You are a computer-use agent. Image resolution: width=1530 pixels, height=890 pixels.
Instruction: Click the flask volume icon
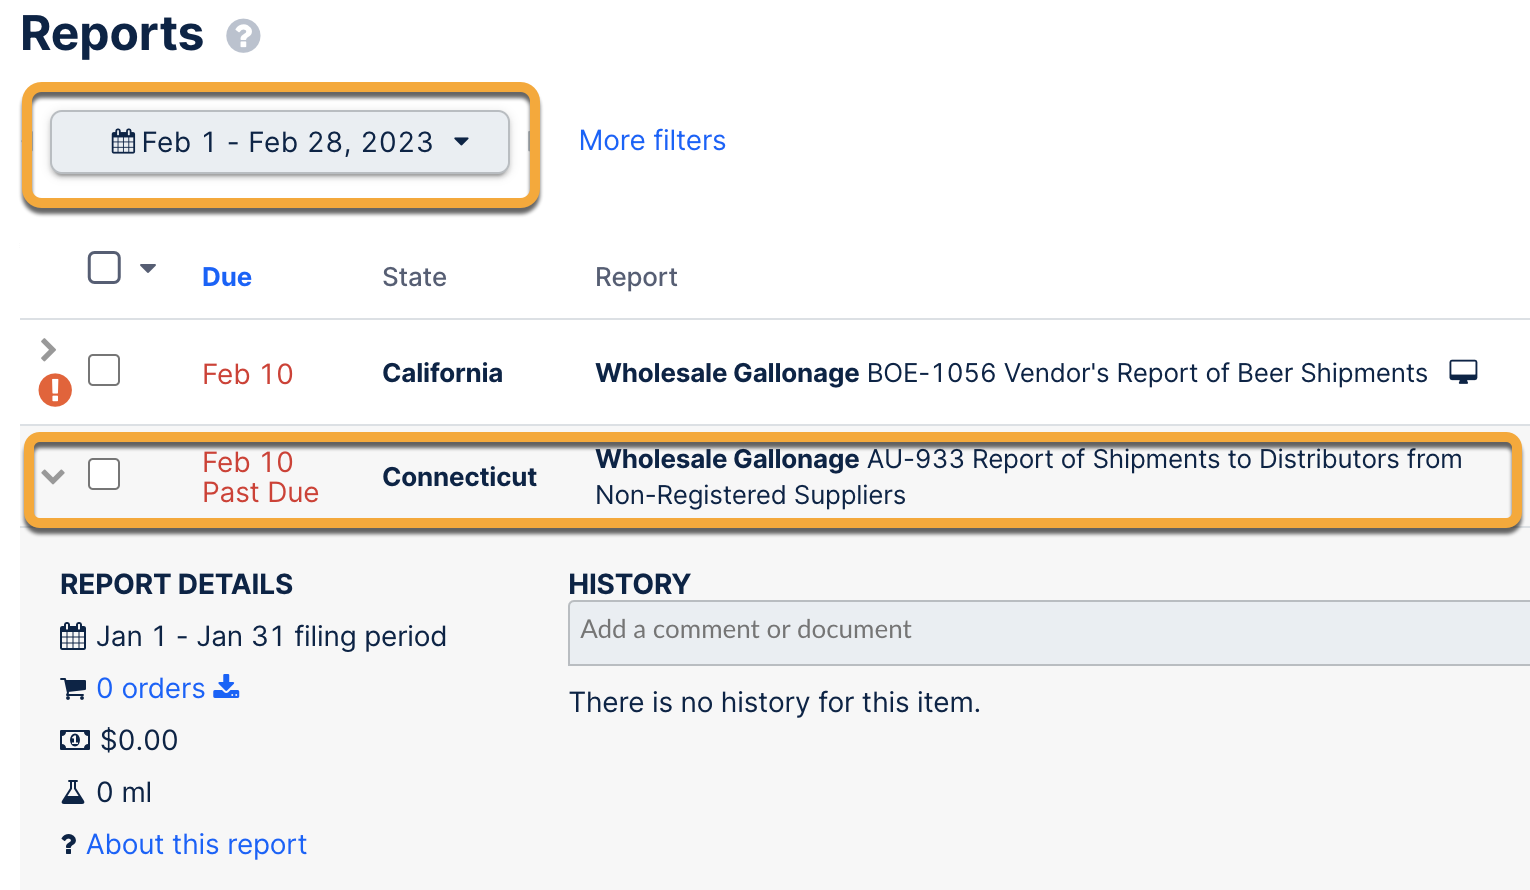coord(73,792)
